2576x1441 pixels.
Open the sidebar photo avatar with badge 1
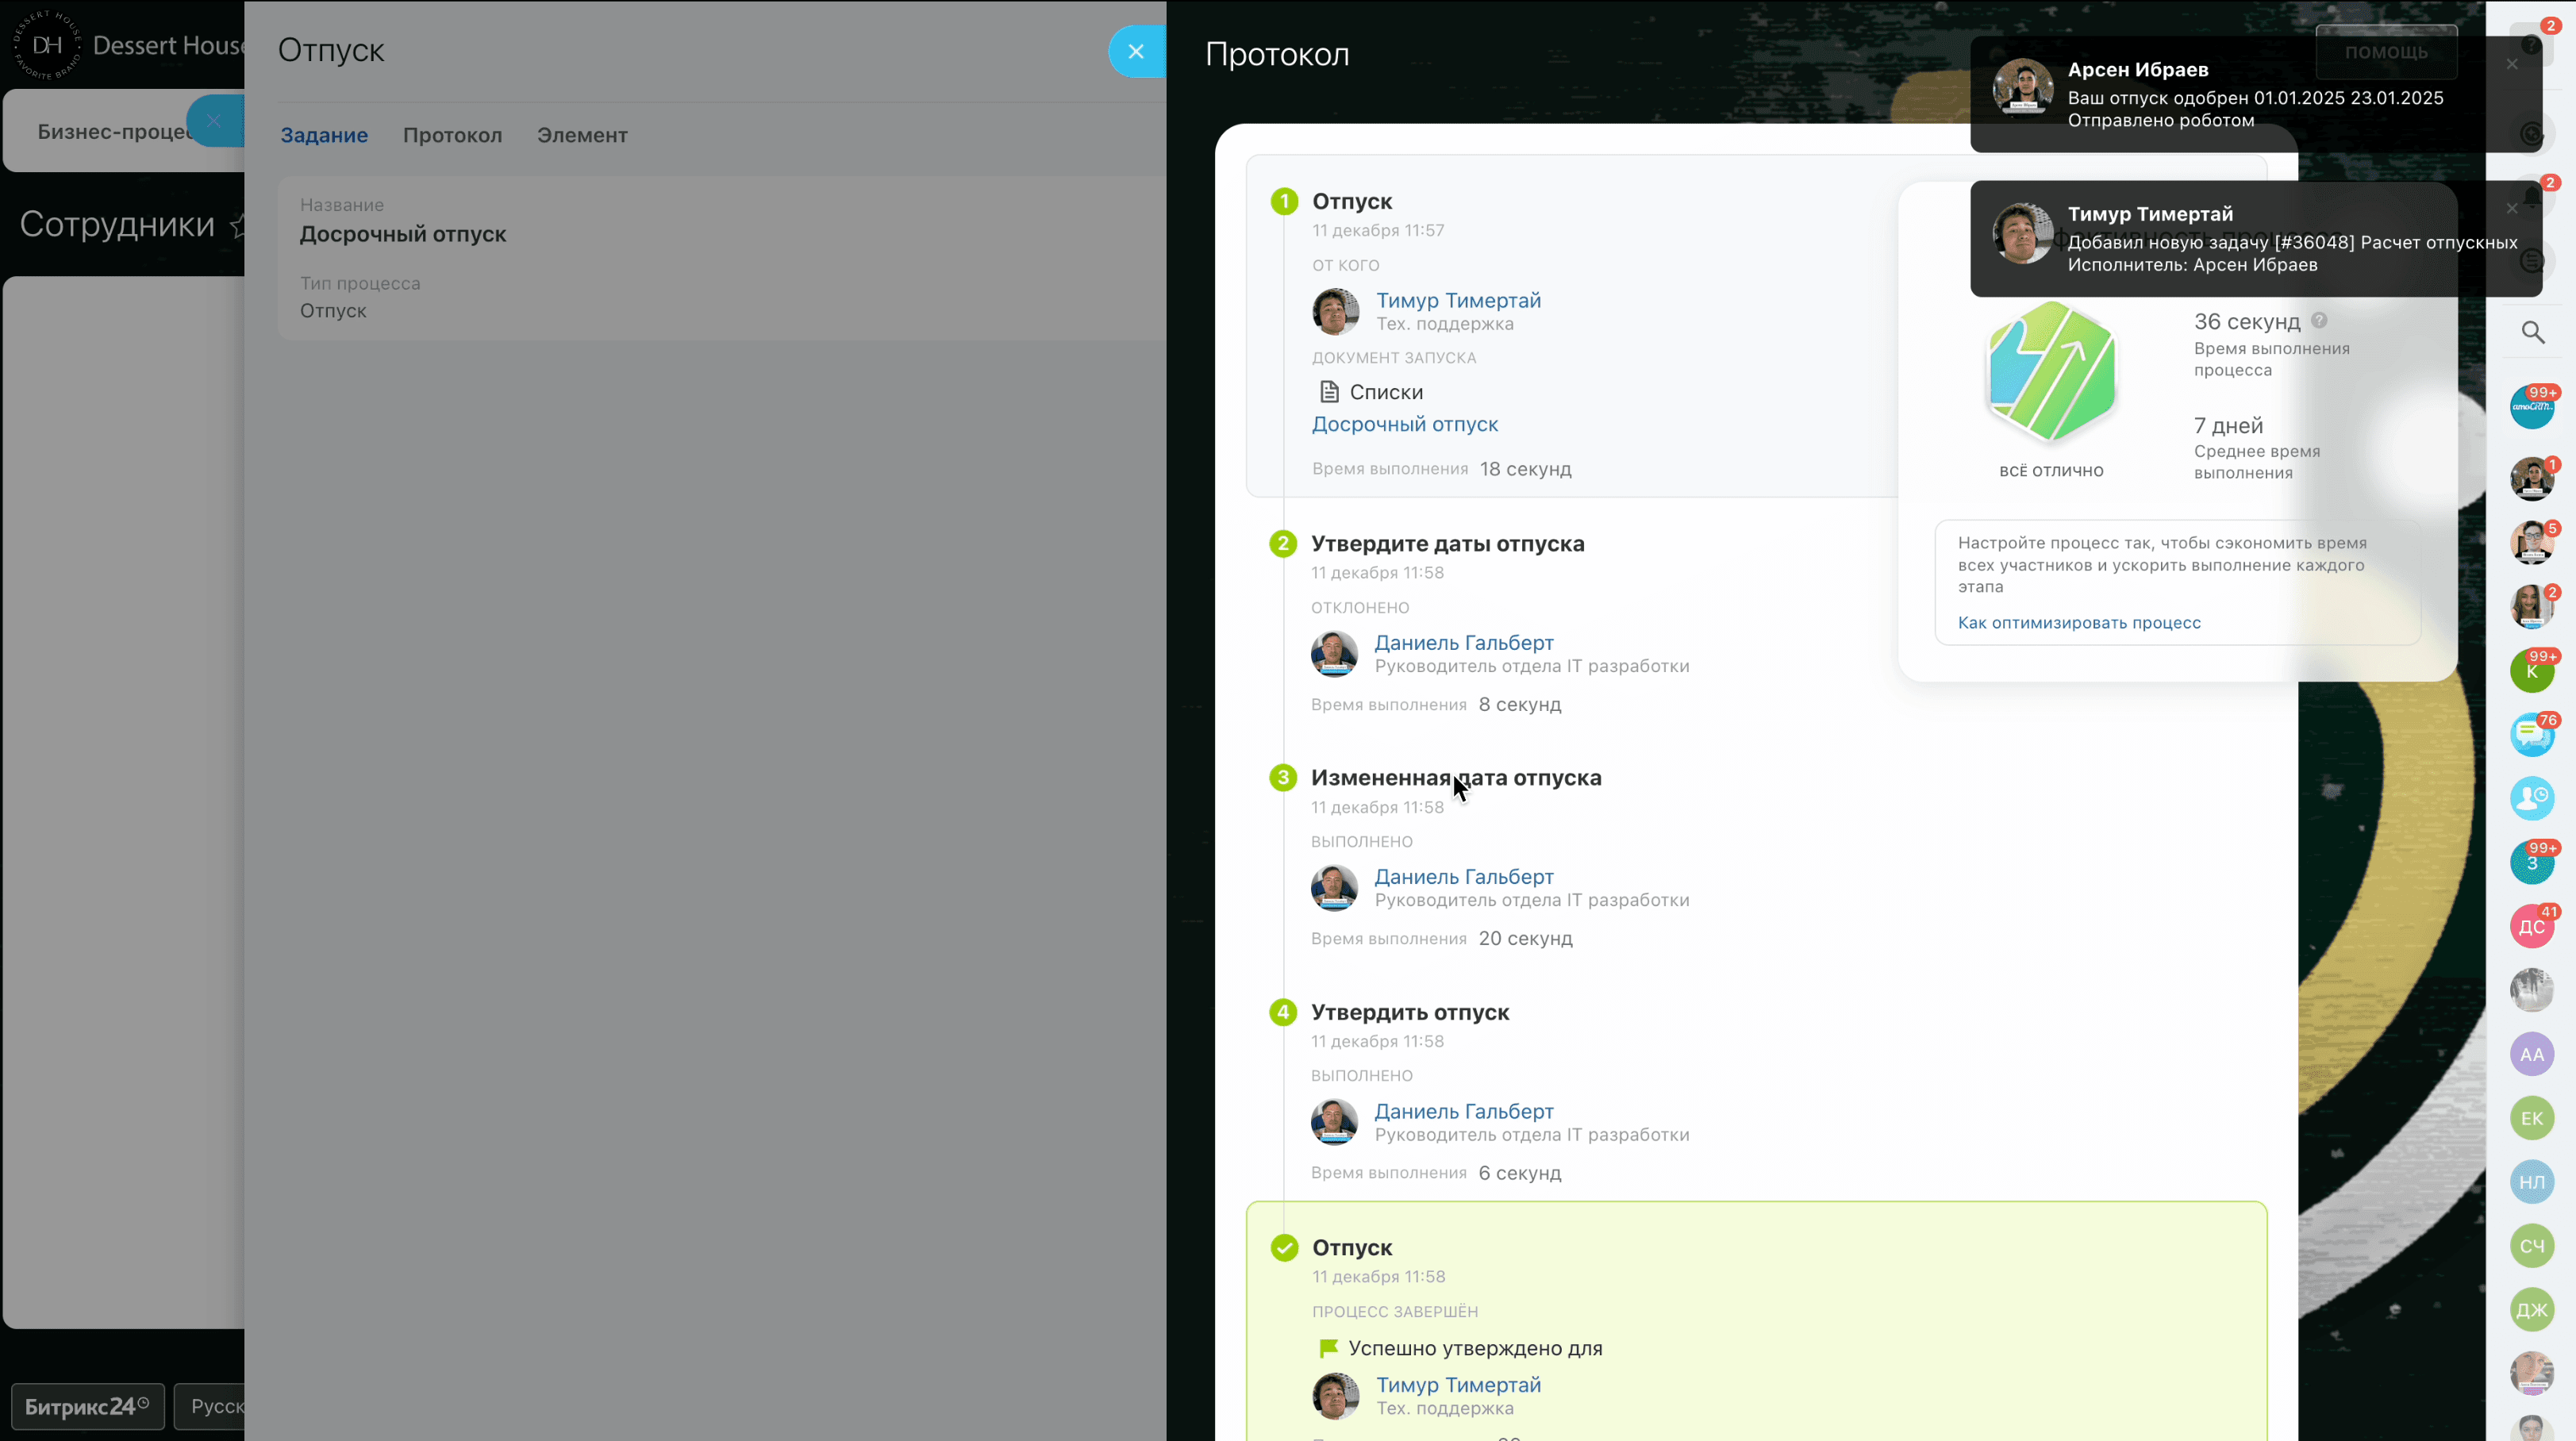(2532, 479)
